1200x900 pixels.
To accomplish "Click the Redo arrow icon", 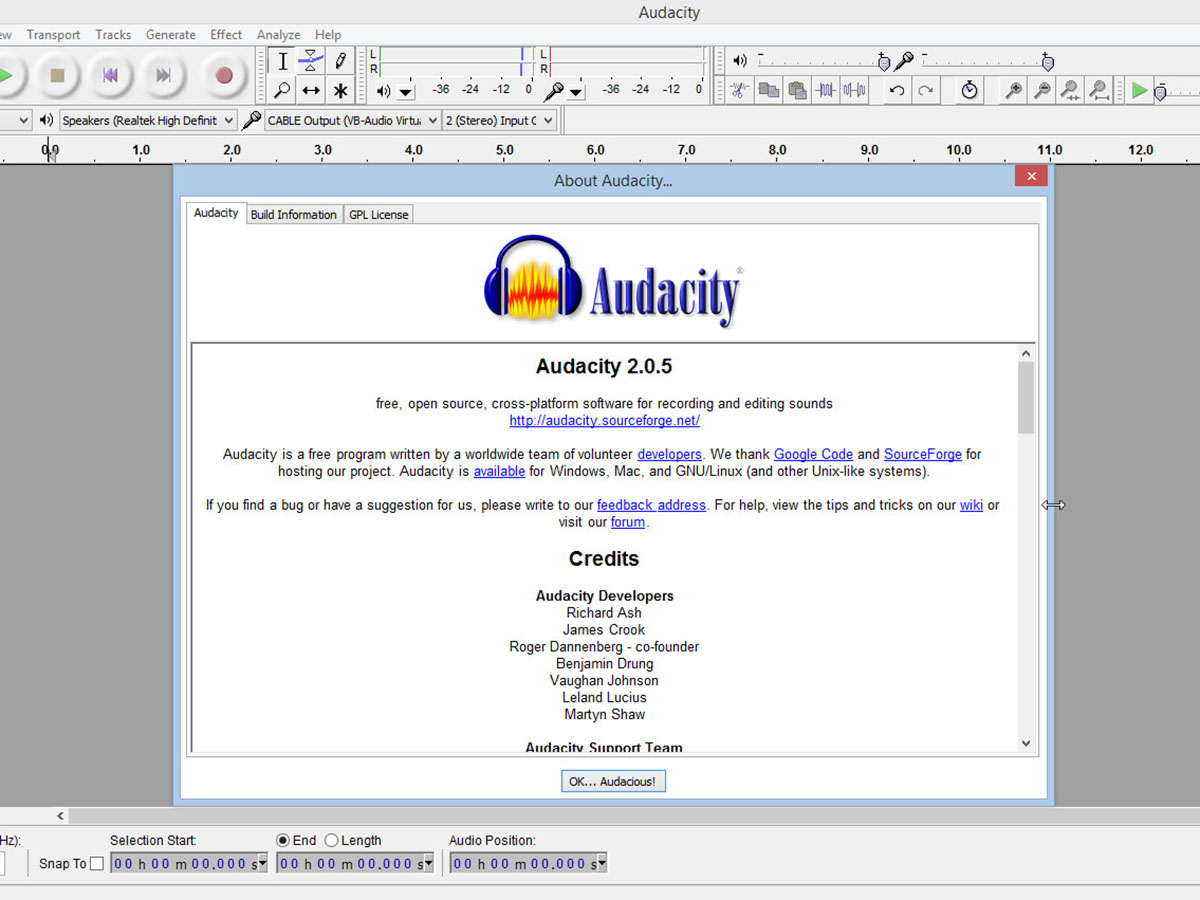I will [926, 90].
